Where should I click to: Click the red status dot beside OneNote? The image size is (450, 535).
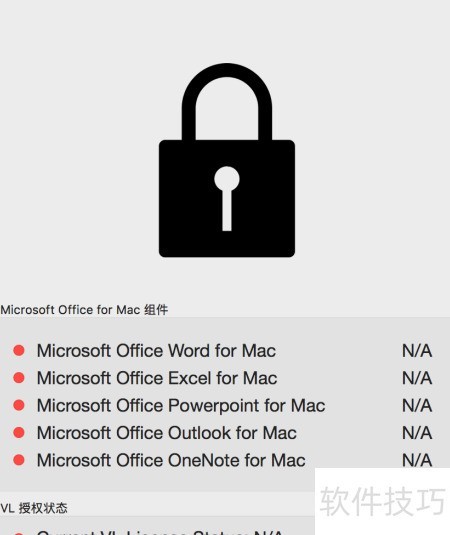[19, 460]
